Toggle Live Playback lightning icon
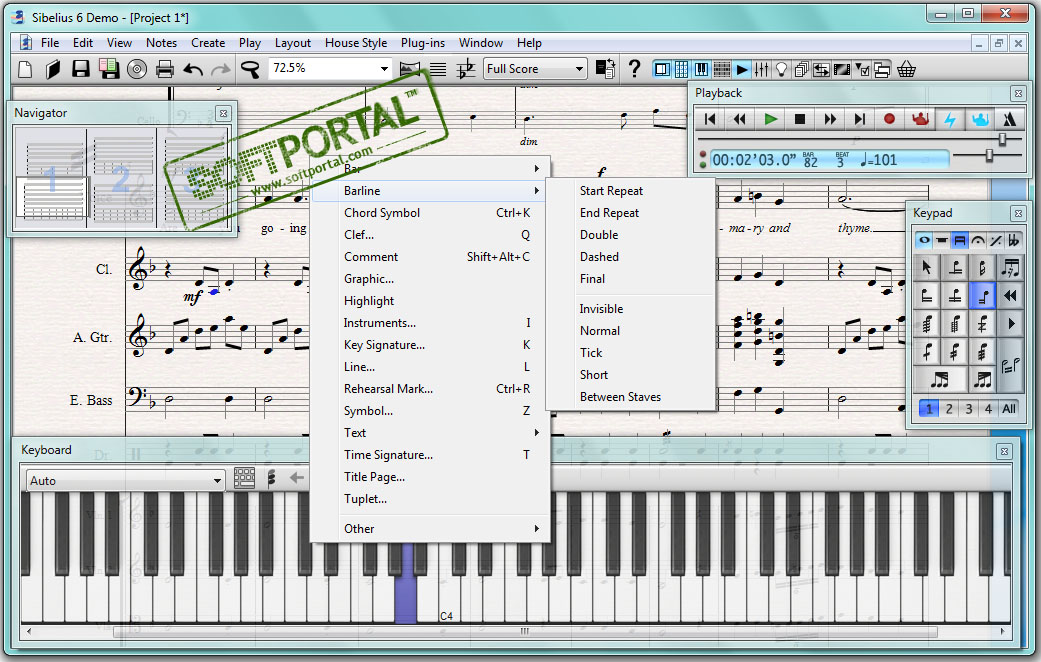This screenshot has width=1041, height=662. 950,119
